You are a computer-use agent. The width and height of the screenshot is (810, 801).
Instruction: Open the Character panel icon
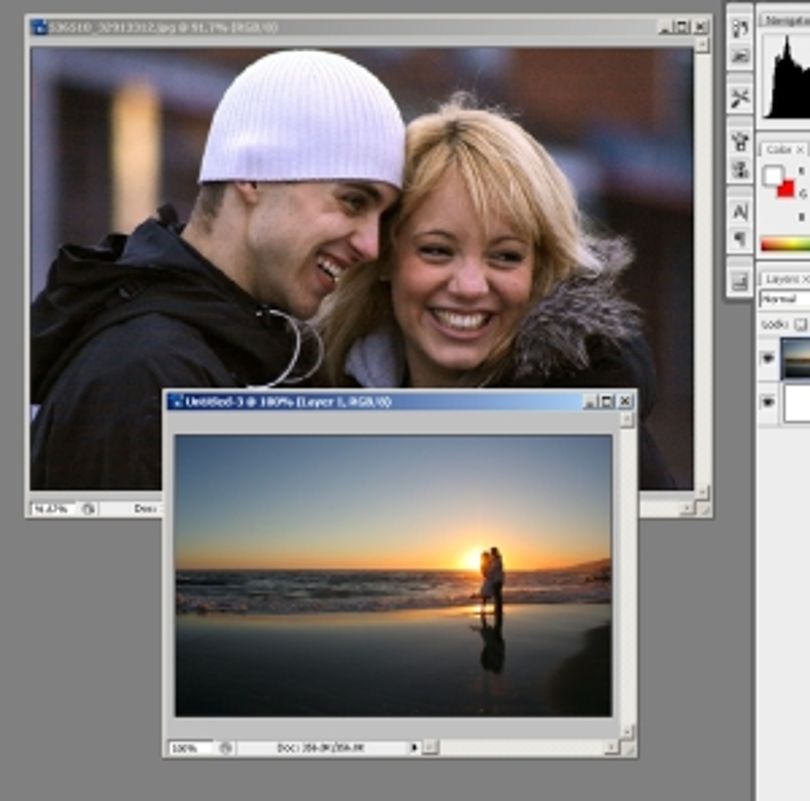point(740,212)
